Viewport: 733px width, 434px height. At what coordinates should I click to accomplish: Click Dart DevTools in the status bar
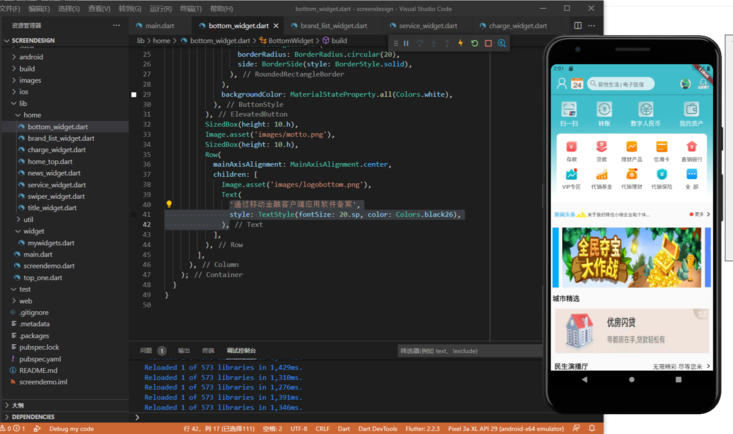click(377, 428)
